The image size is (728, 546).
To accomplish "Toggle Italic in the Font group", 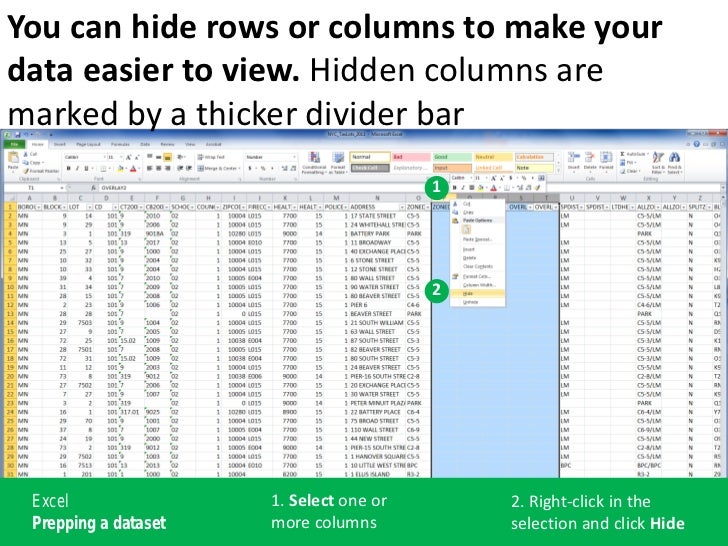I will (x=77, y=169).
